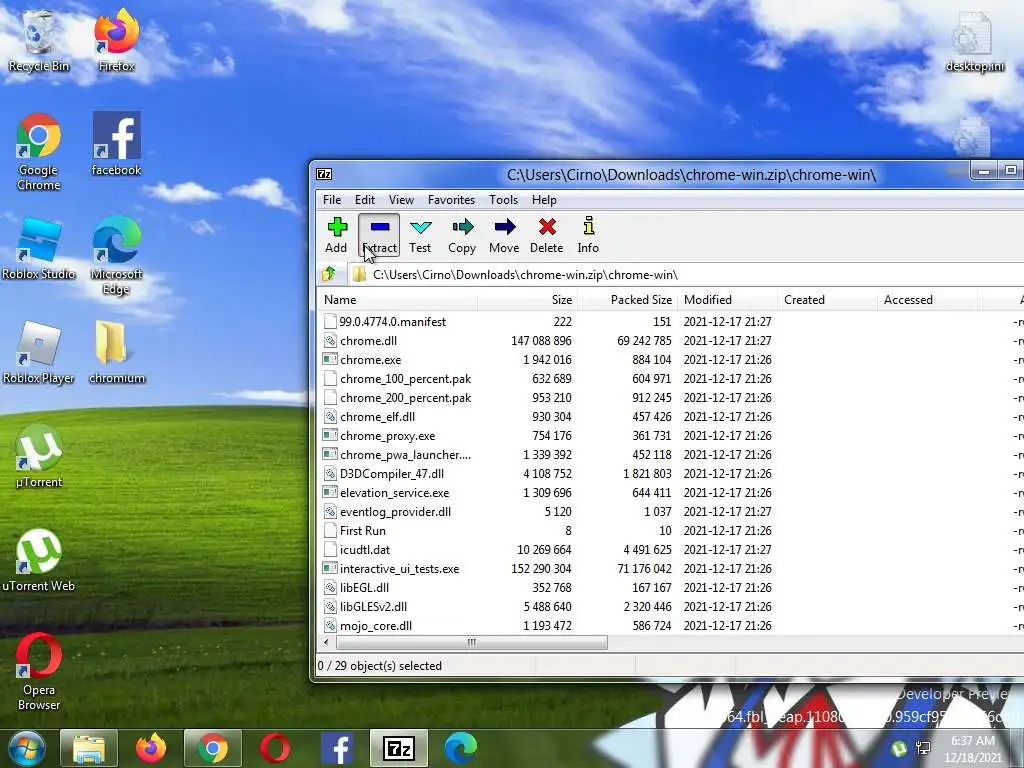
Task: Click the Roblox Player desktop icon
Action: 39,353
